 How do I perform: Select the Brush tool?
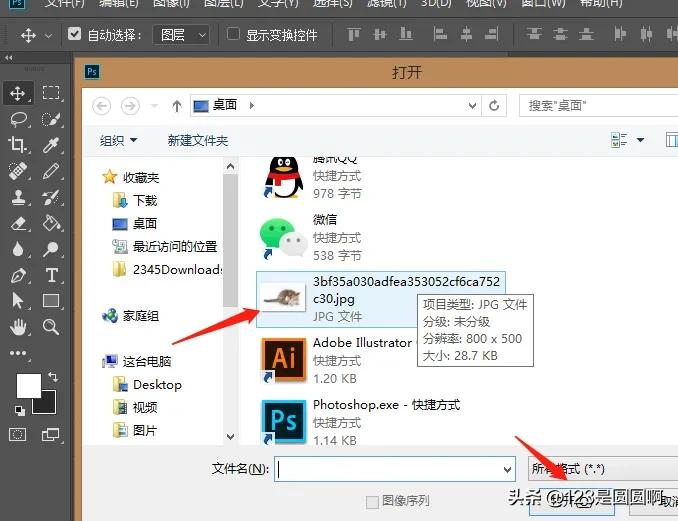(51, 171)
